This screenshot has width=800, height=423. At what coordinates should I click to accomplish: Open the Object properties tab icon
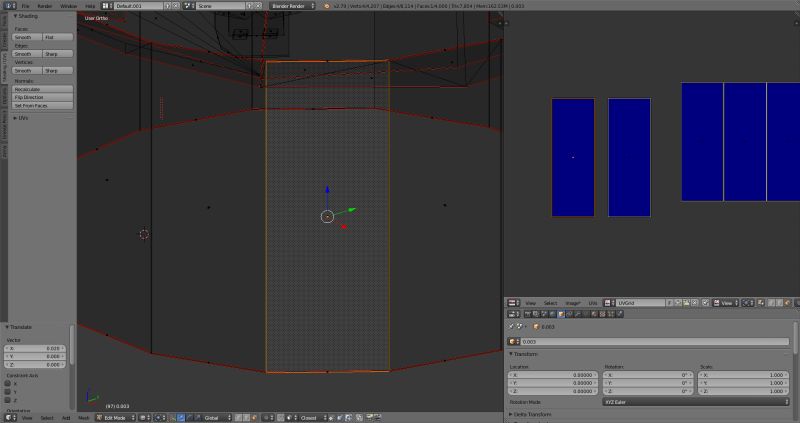tap(561, 314)
